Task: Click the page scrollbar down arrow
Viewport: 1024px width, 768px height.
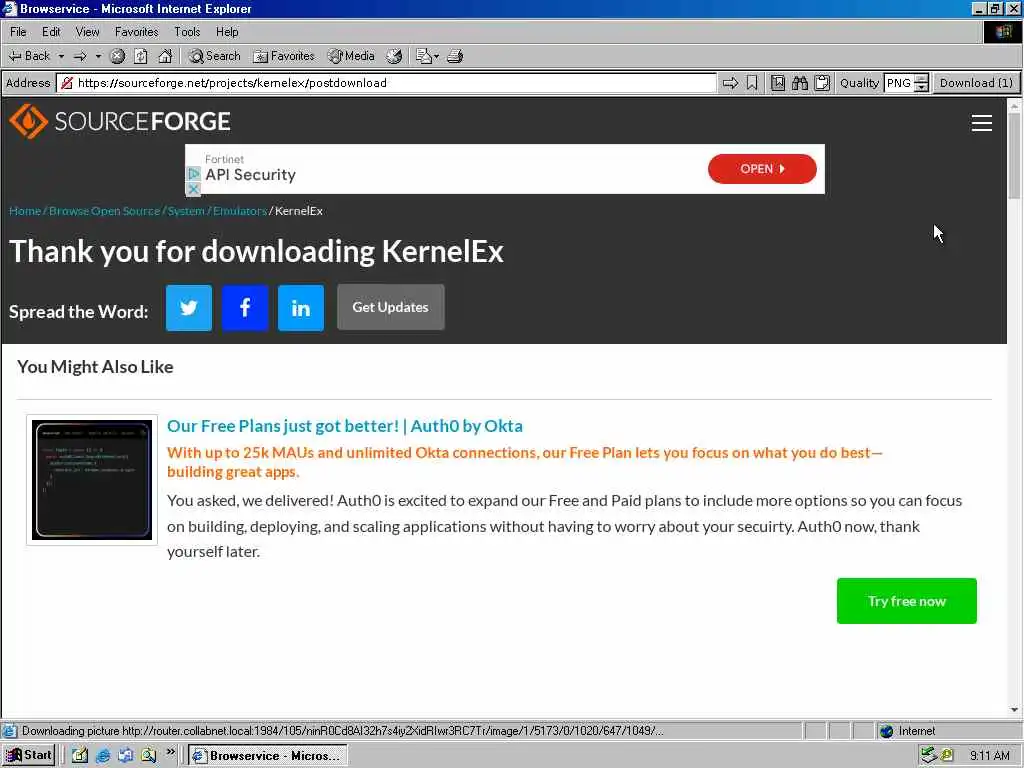Action: 1014,710
